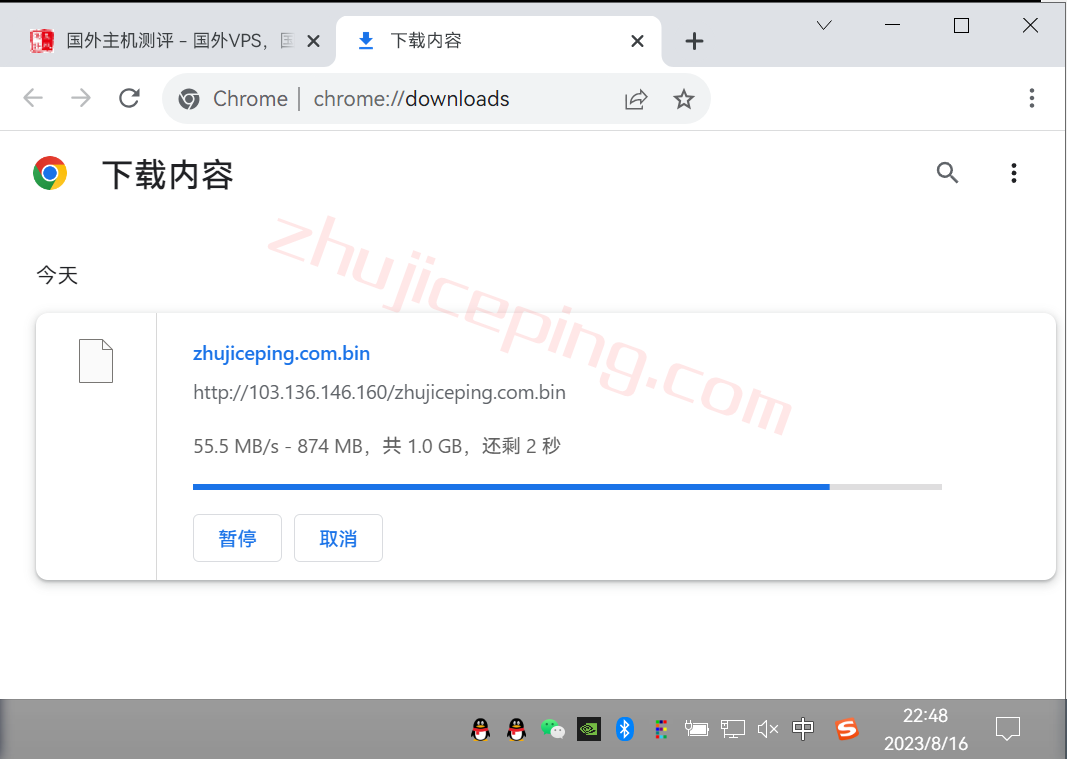This screenshot has height=759, width=1067.
Task: Open WeChat tray icon
Action: (x=553, y=730)
